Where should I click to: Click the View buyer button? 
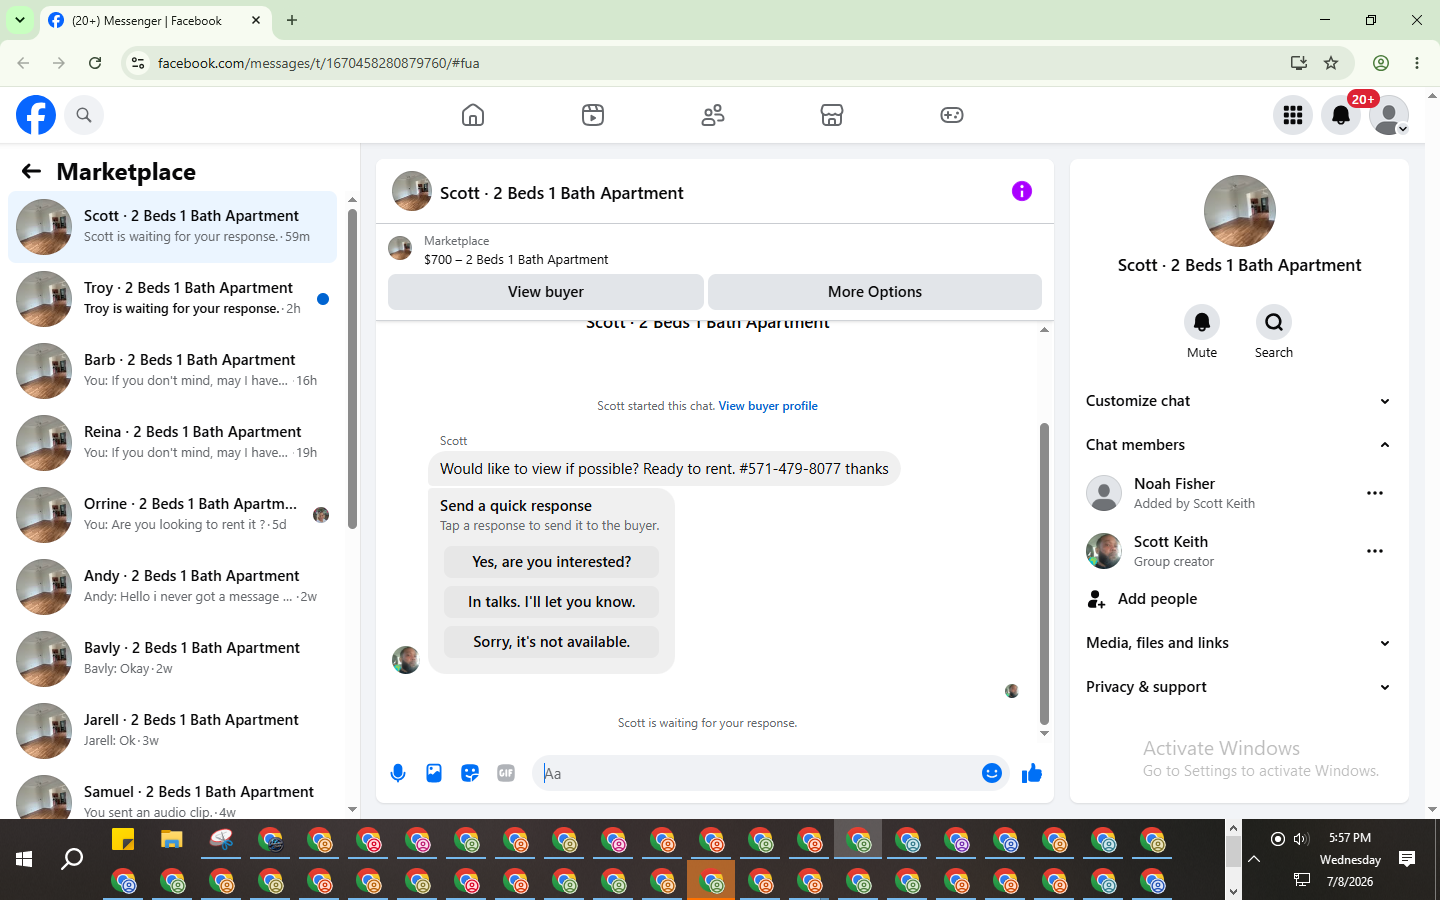tap(546, 292)
